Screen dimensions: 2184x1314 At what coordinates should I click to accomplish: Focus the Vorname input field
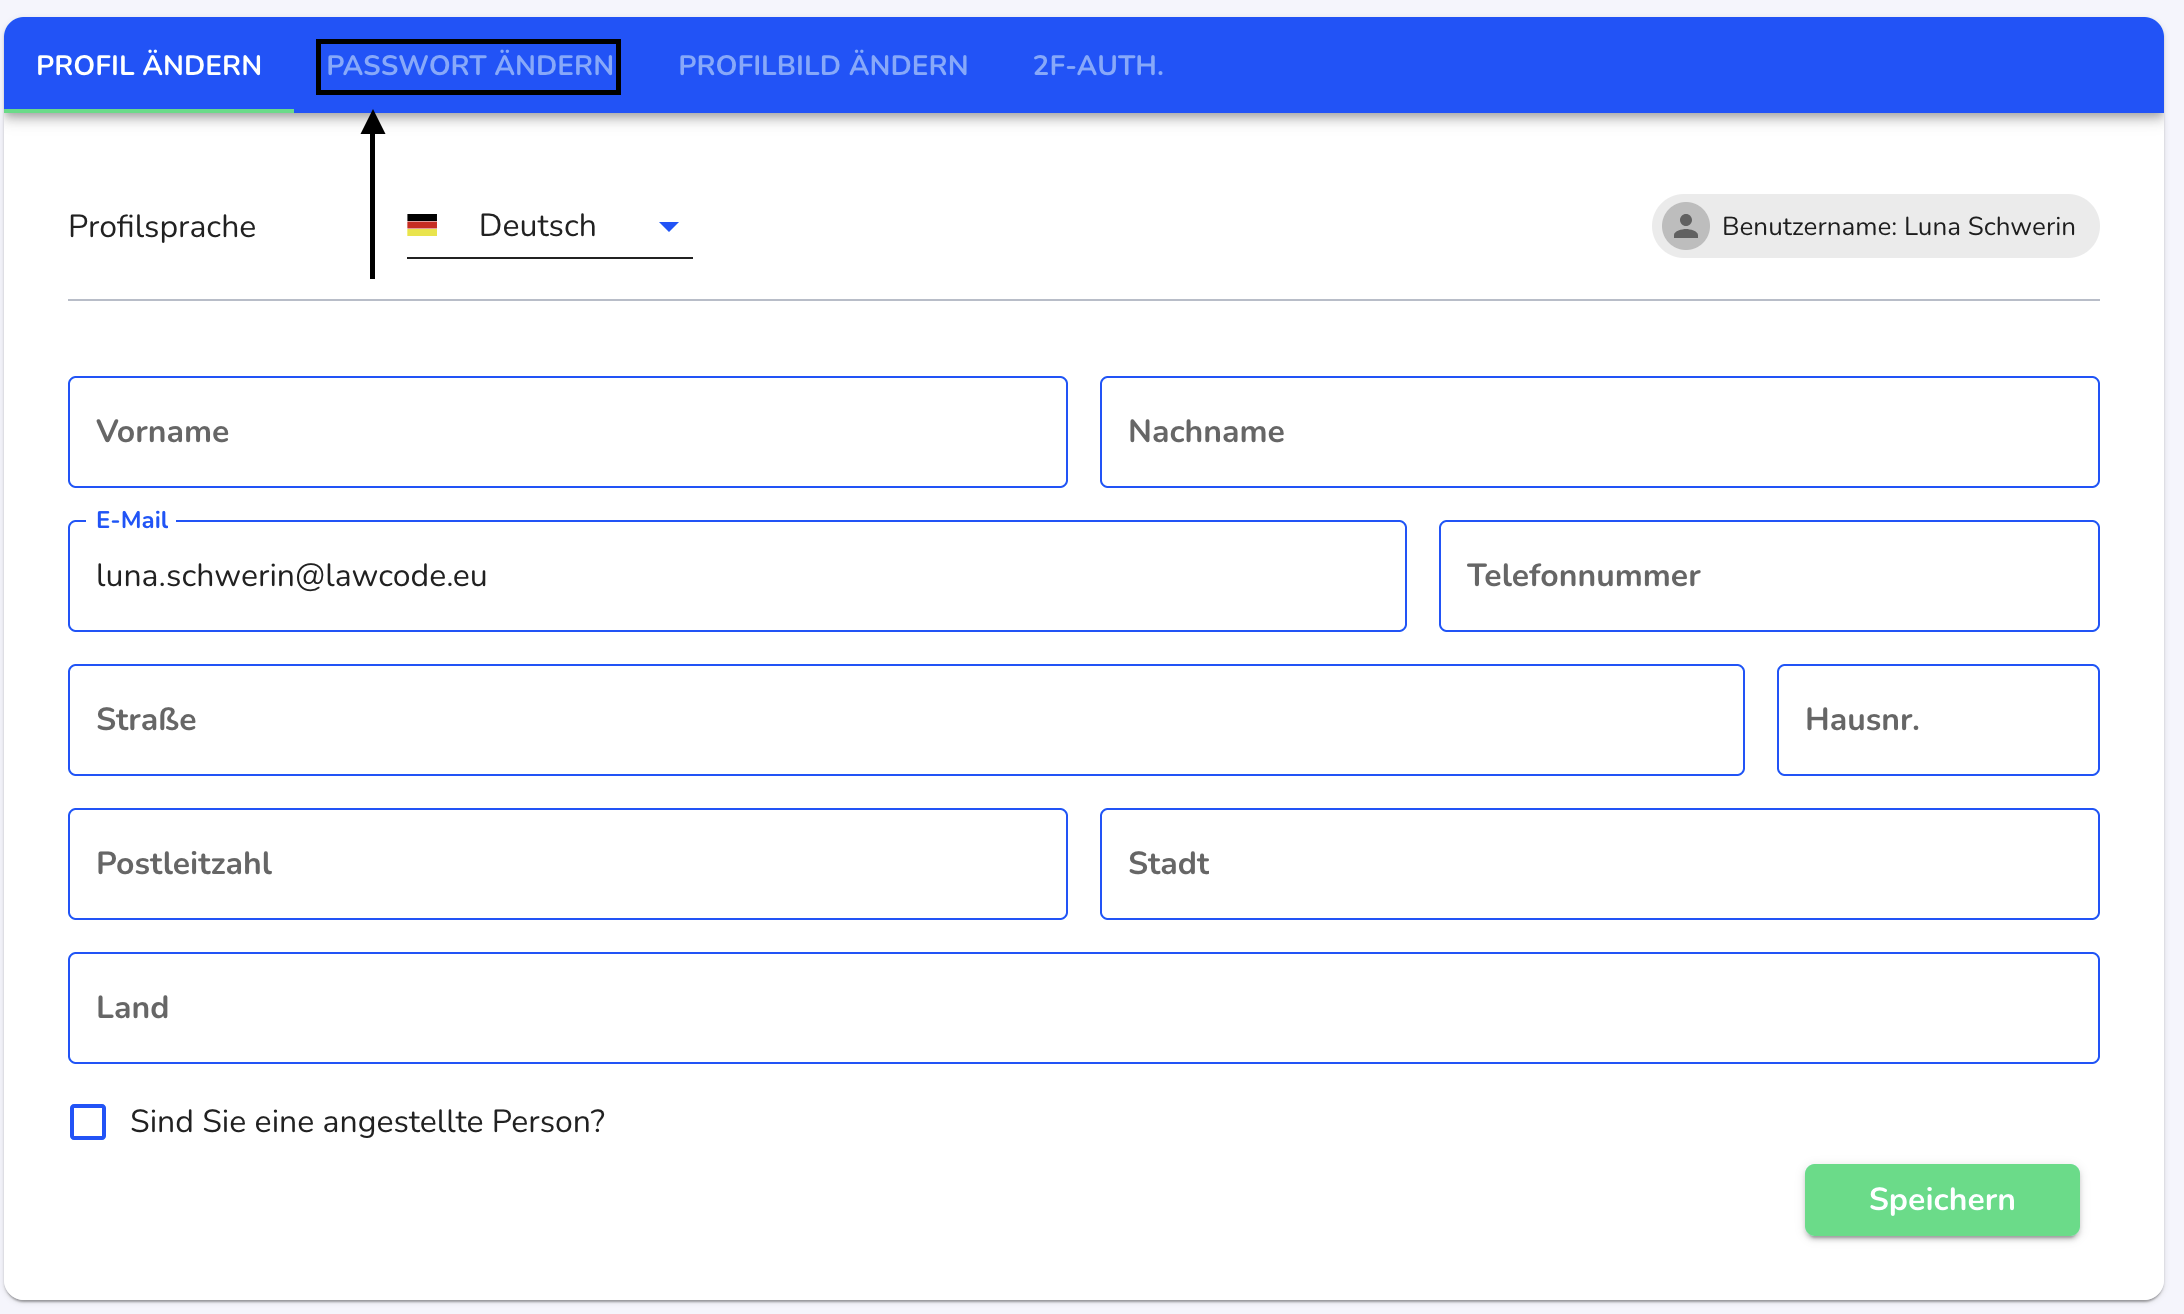(x=568, y=432)
